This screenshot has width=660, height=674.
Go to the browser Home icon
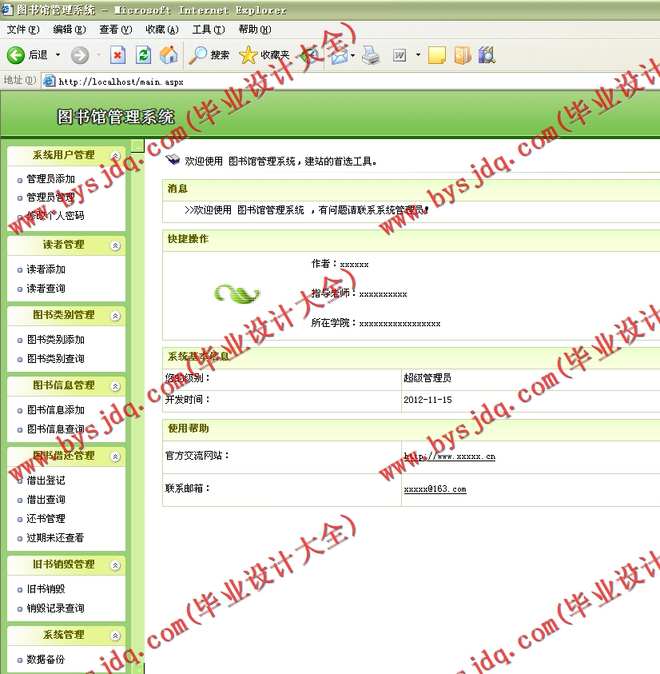pos(169,55)
